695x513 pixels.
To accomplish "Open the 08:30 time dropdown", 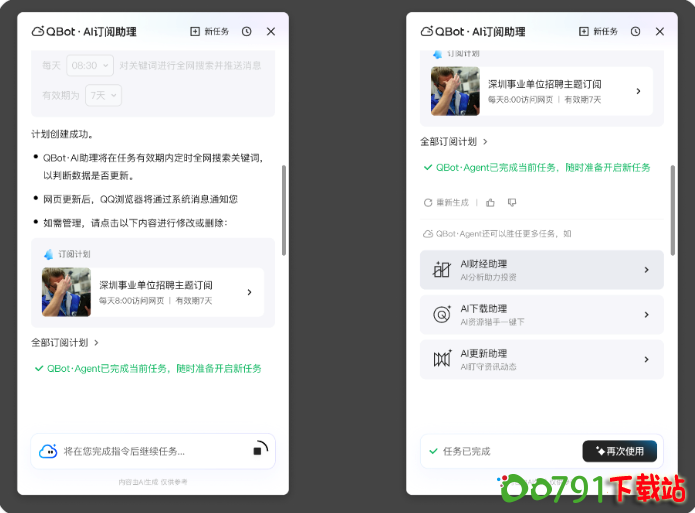I will tap(89, 65).
